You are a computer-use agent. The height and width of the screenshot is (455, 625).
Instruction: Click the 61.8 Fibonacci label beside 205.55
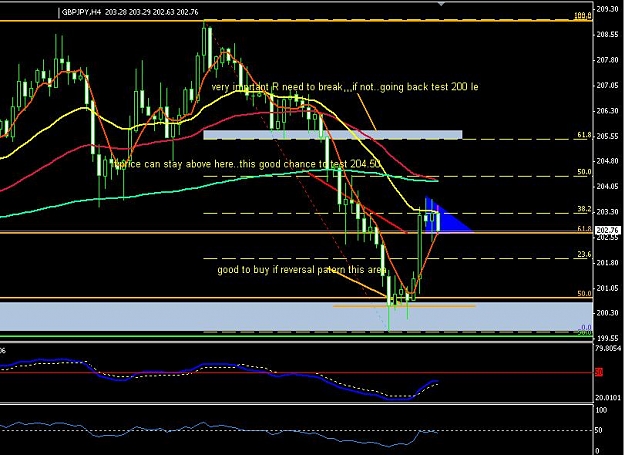click(584, 135)
